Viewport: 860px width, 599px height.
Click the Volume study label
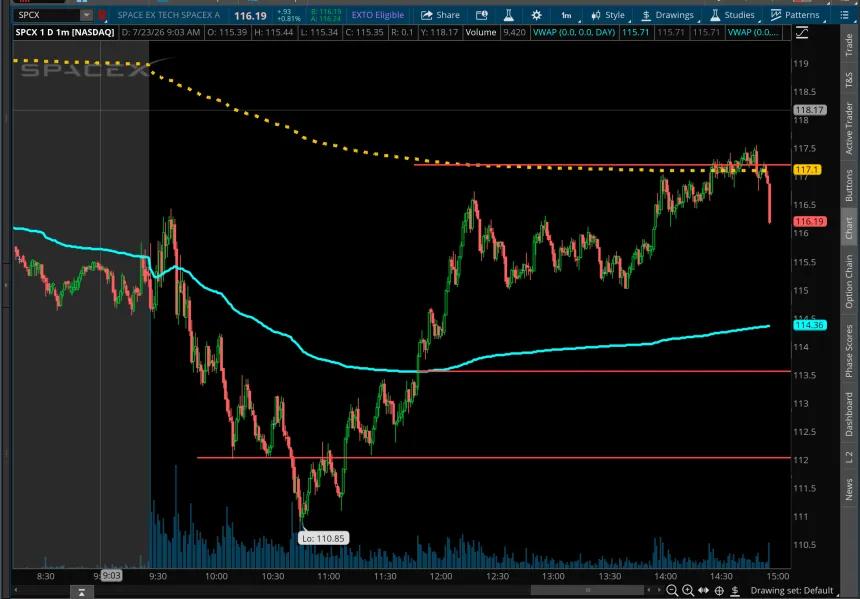tap(480, 32)
